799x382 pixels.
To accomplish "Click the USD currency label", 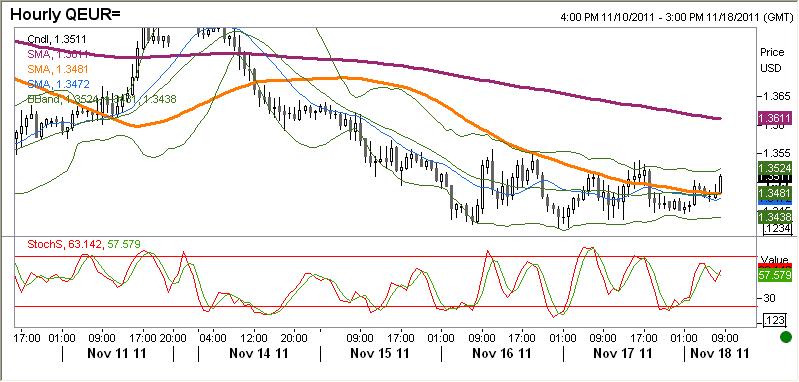I will [770, 68].
